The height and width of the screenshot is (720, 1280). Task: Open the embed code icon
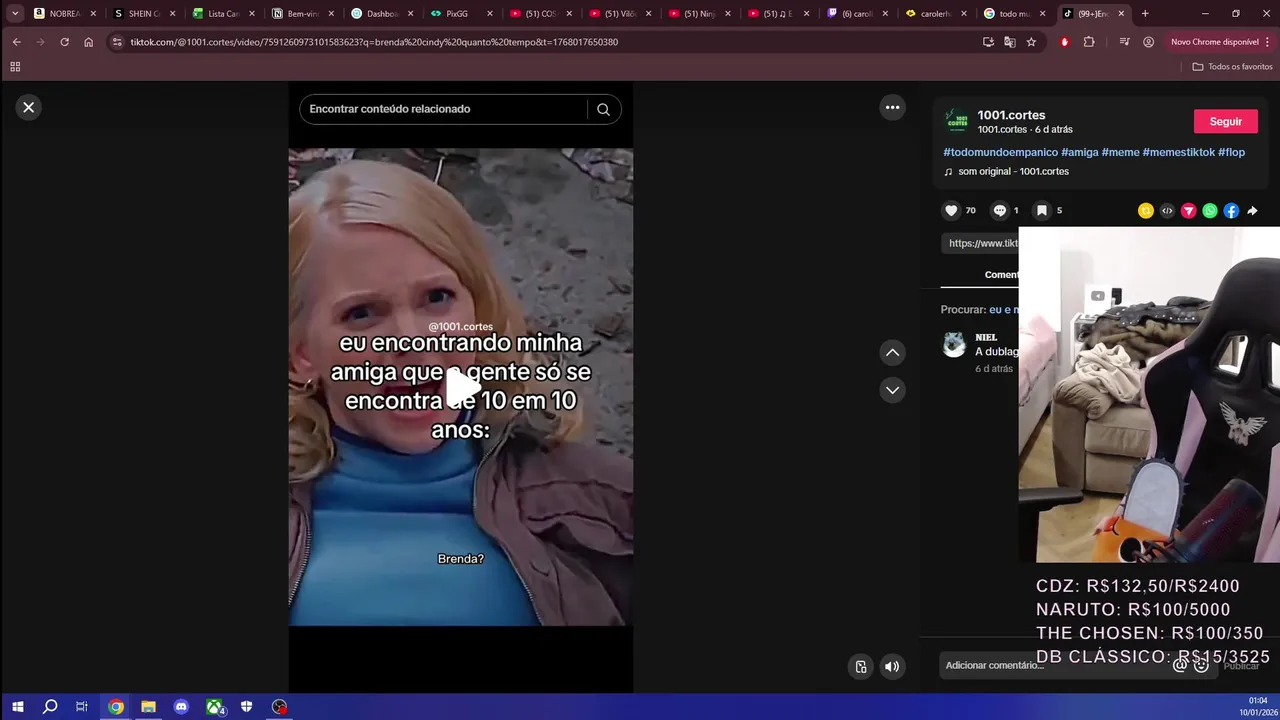[x=1167, y=210]
